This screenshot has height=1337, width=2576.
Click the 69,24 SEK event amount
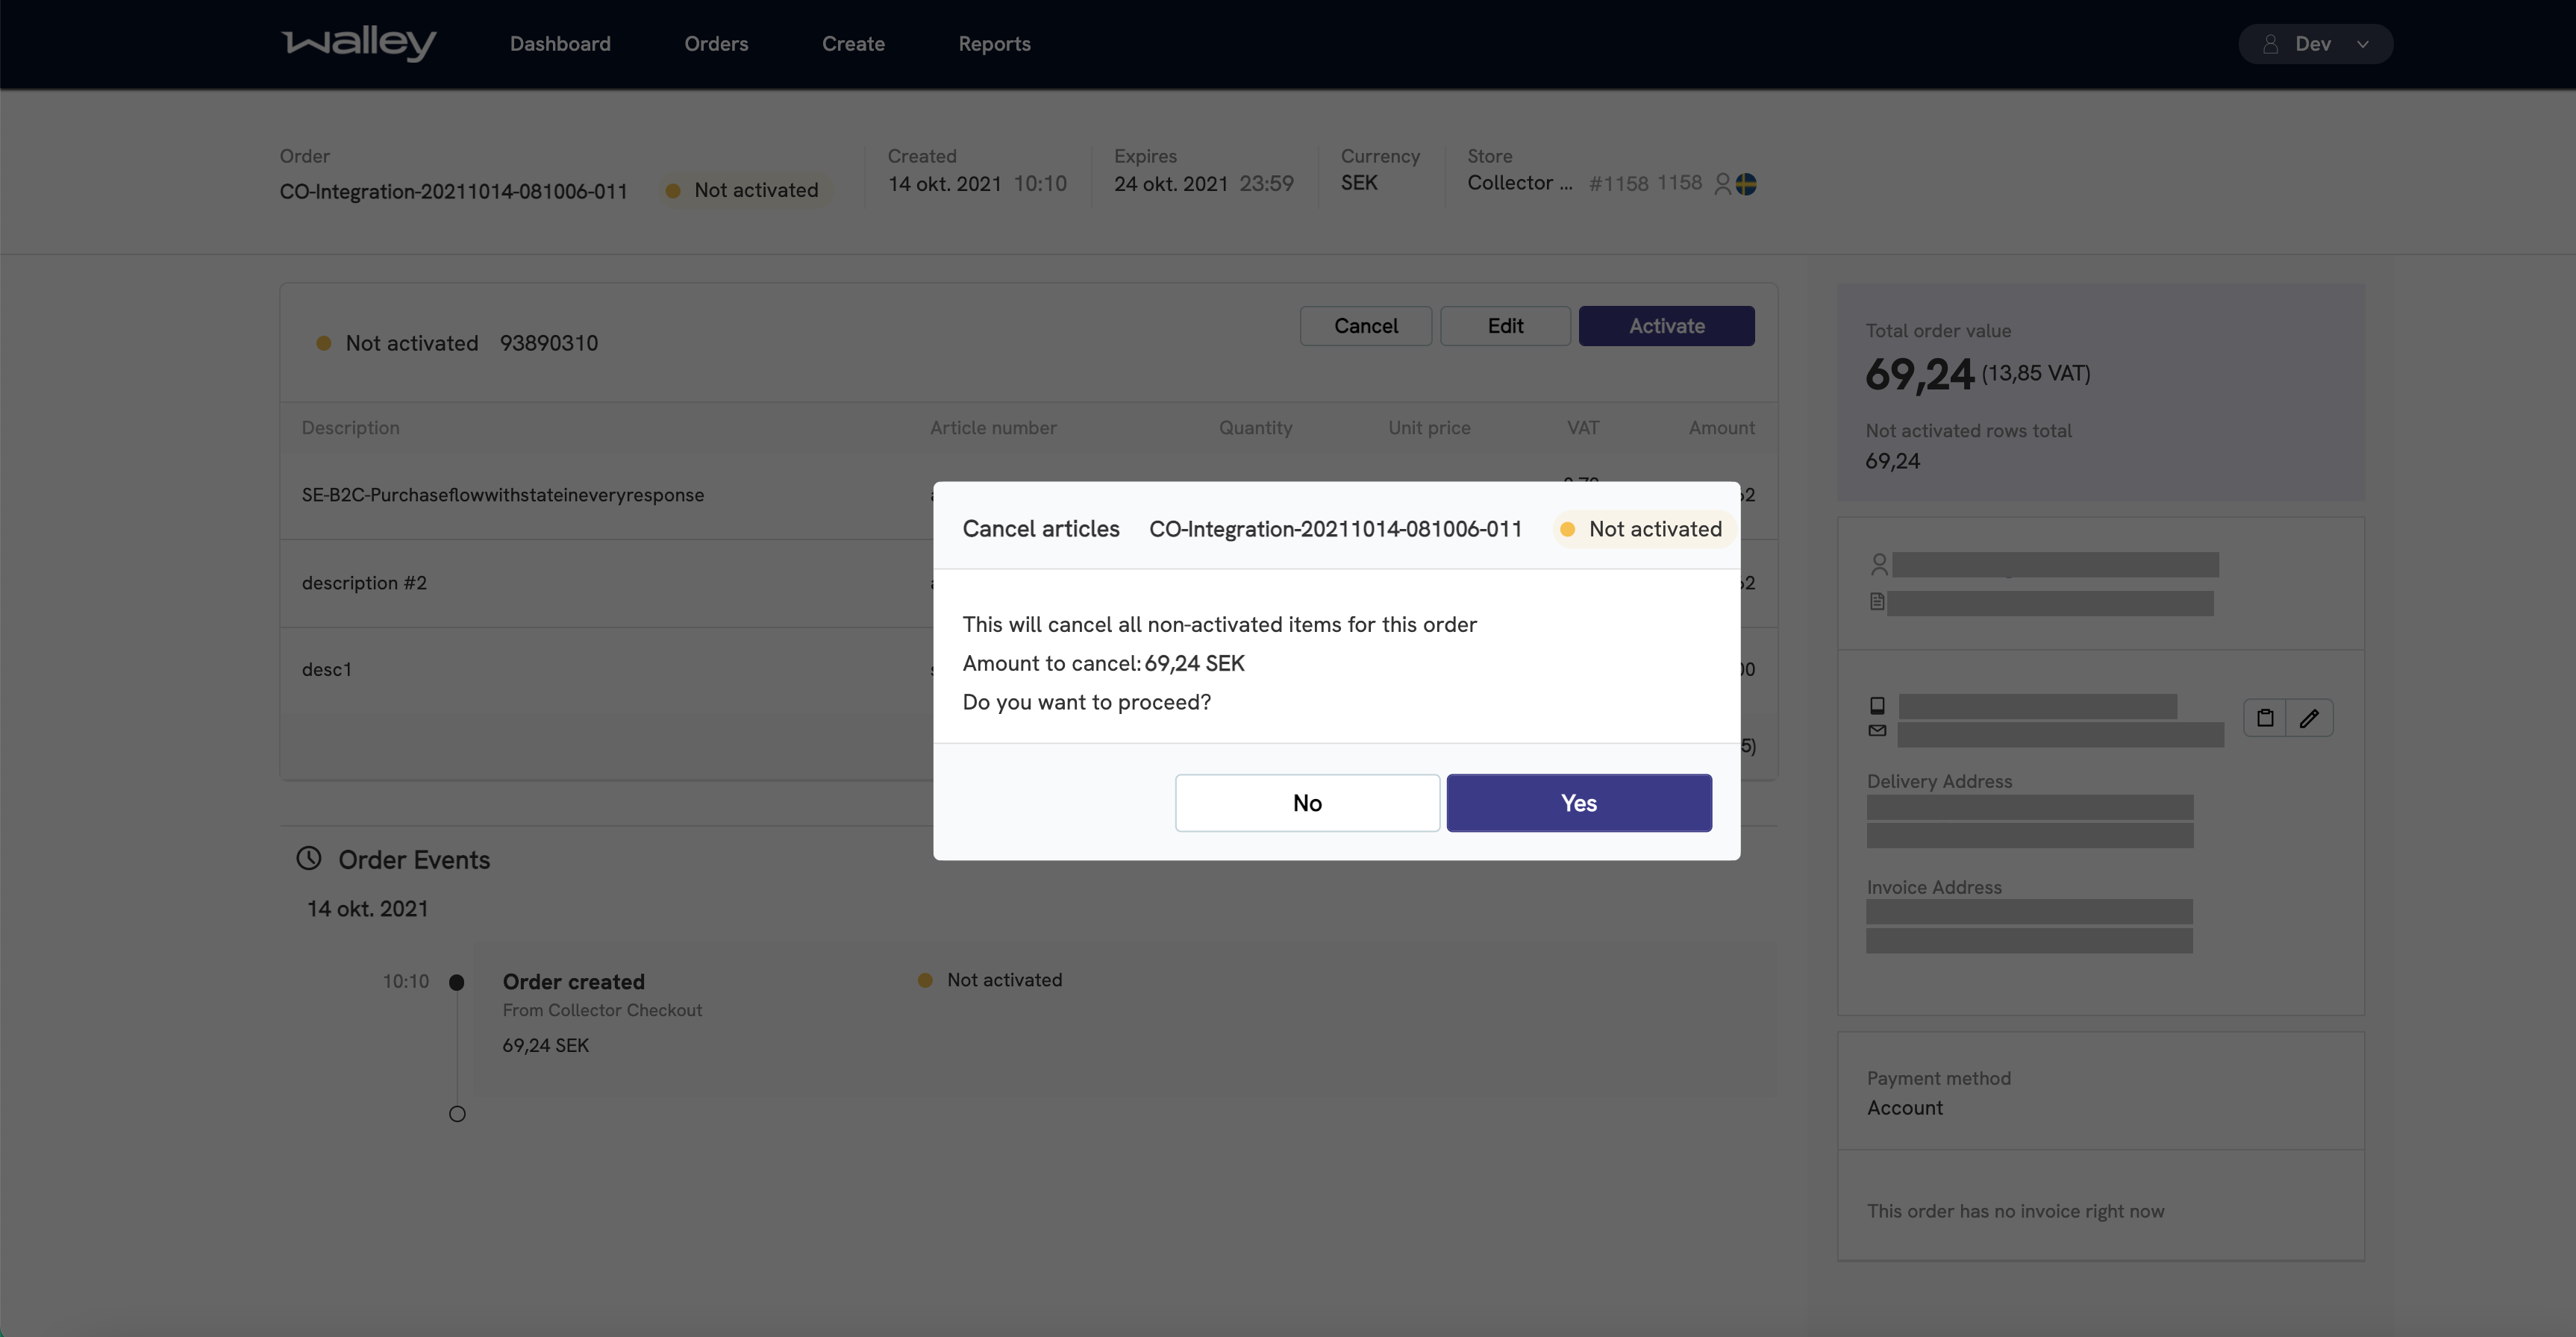pyautogui.click(x=546, y=1045)
